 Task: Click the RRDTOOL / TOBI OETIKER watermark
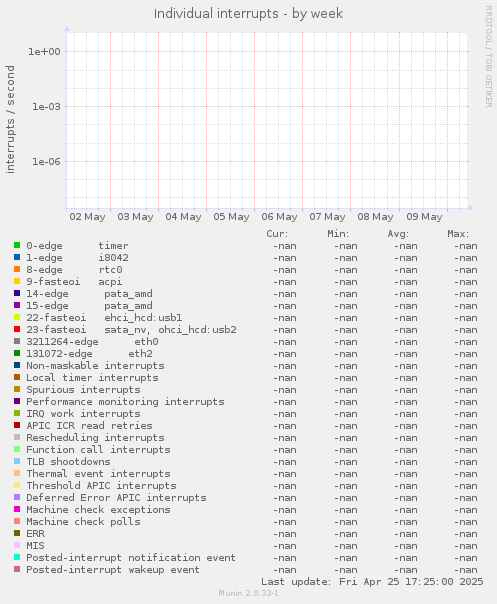[489, 57]
